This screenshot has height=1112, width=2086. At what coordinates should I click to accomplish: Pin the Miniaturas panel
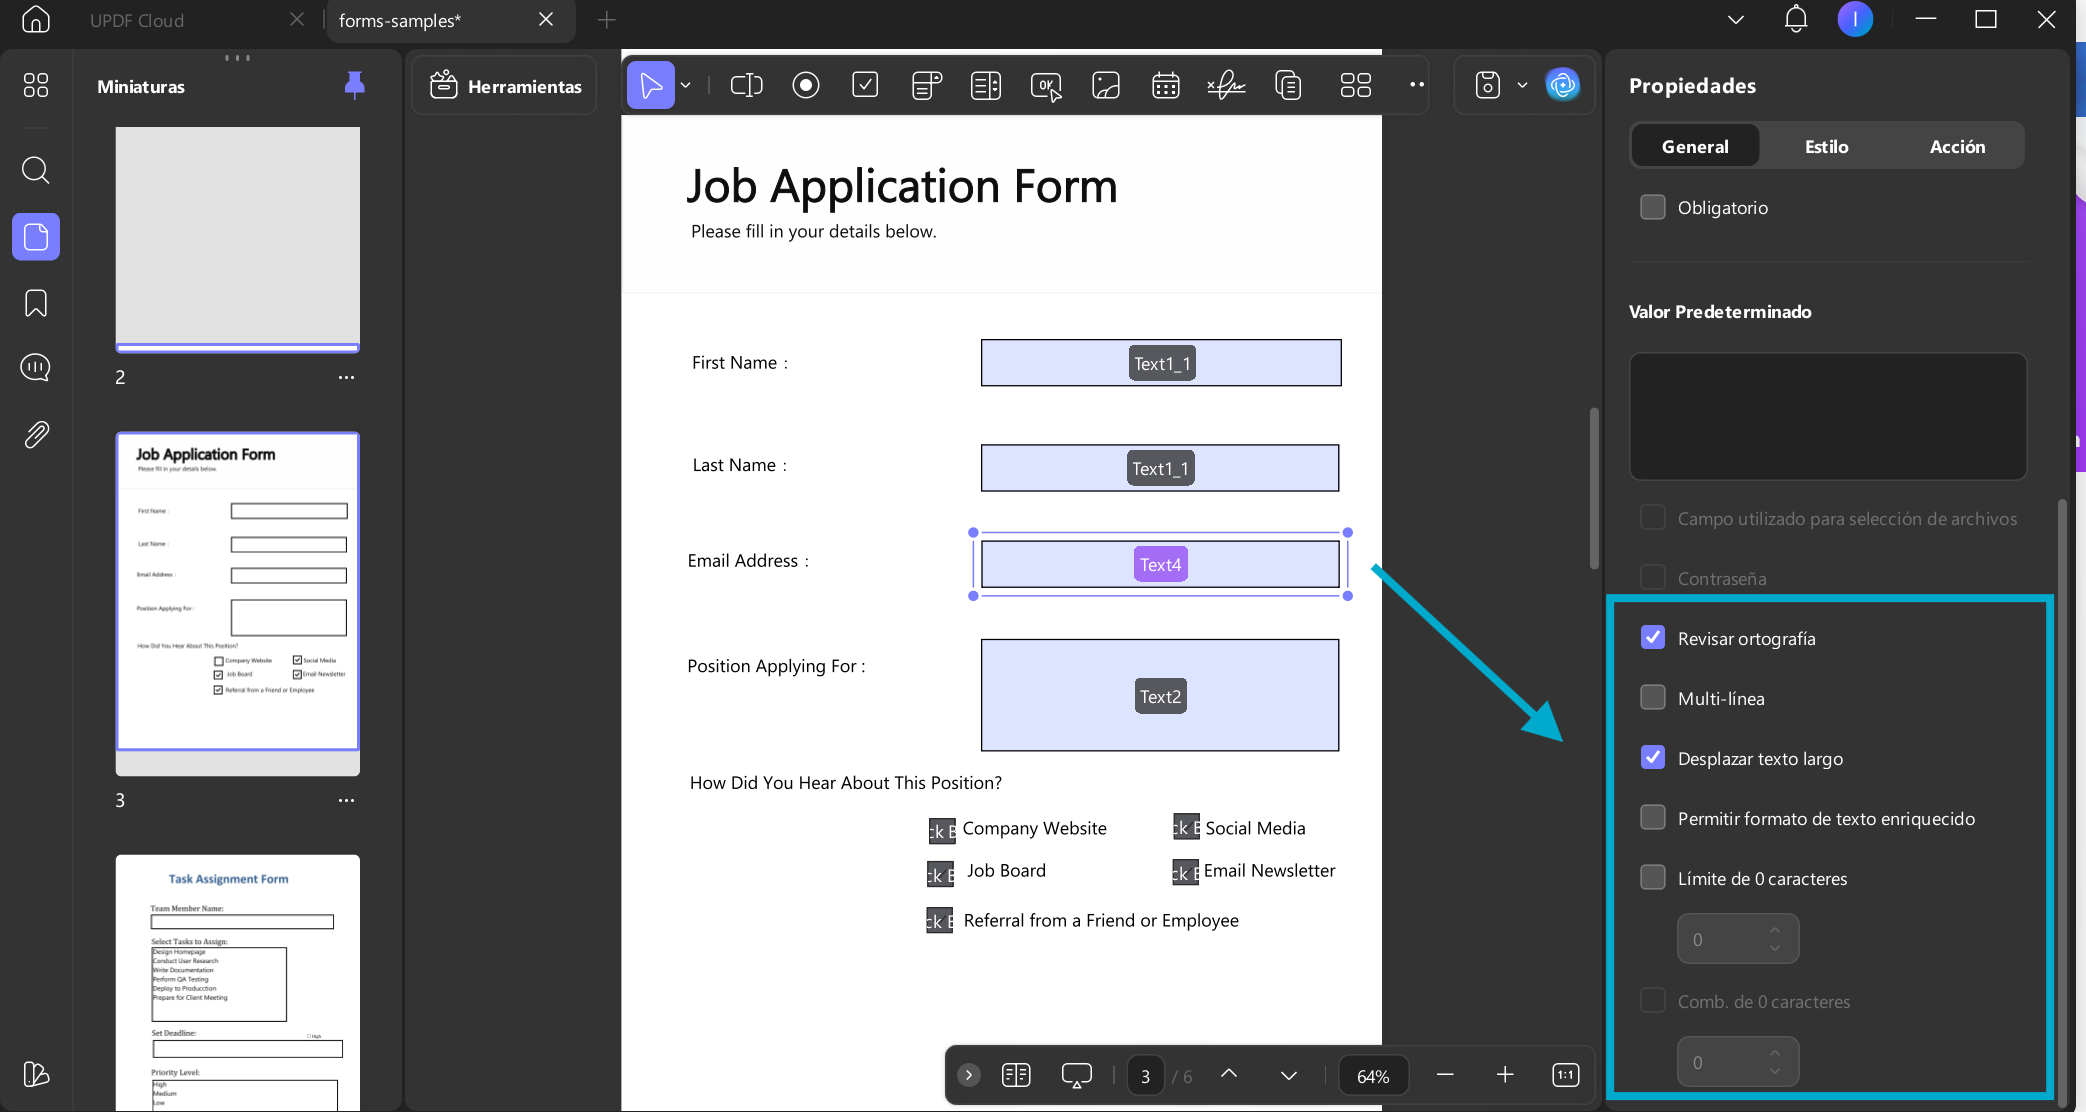point(354,86)
